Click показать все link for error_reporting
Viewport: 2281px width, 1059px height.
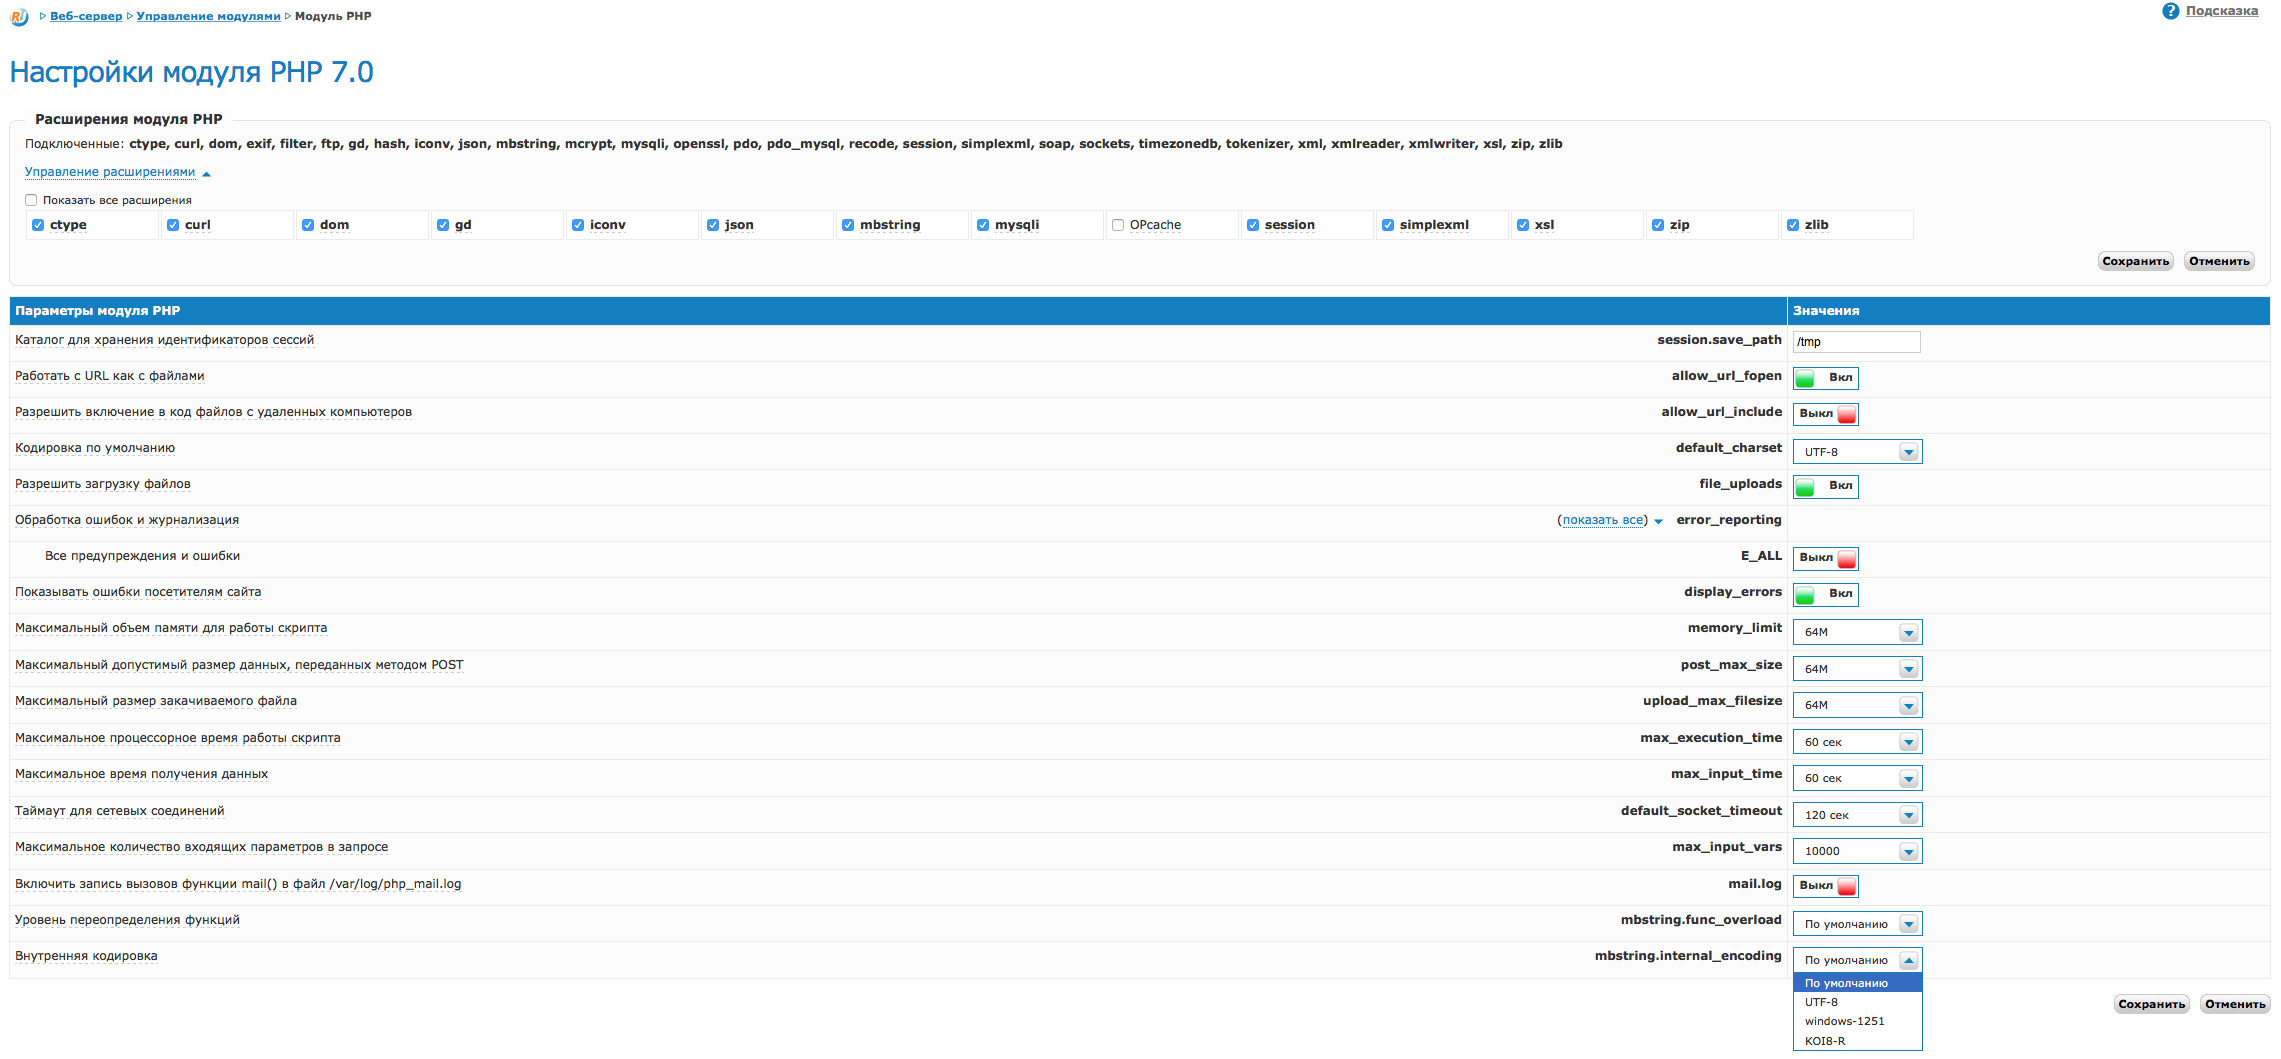(x=1603, y=520)
